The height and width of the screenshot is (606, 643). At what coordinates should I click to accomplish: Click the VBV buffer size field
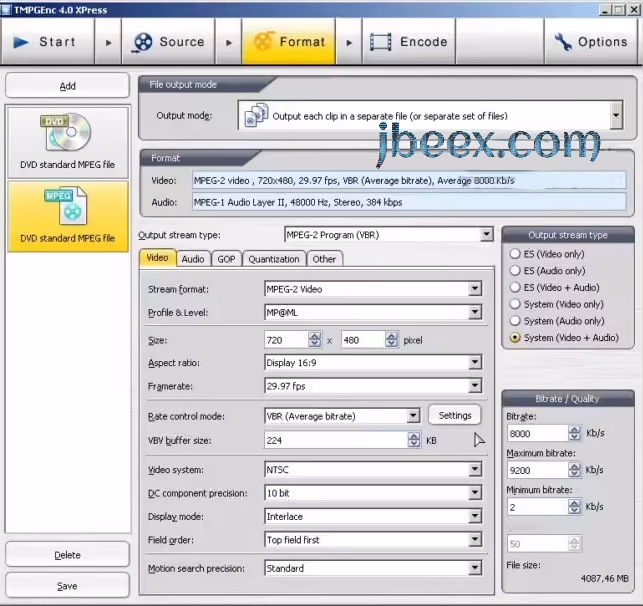337,440
